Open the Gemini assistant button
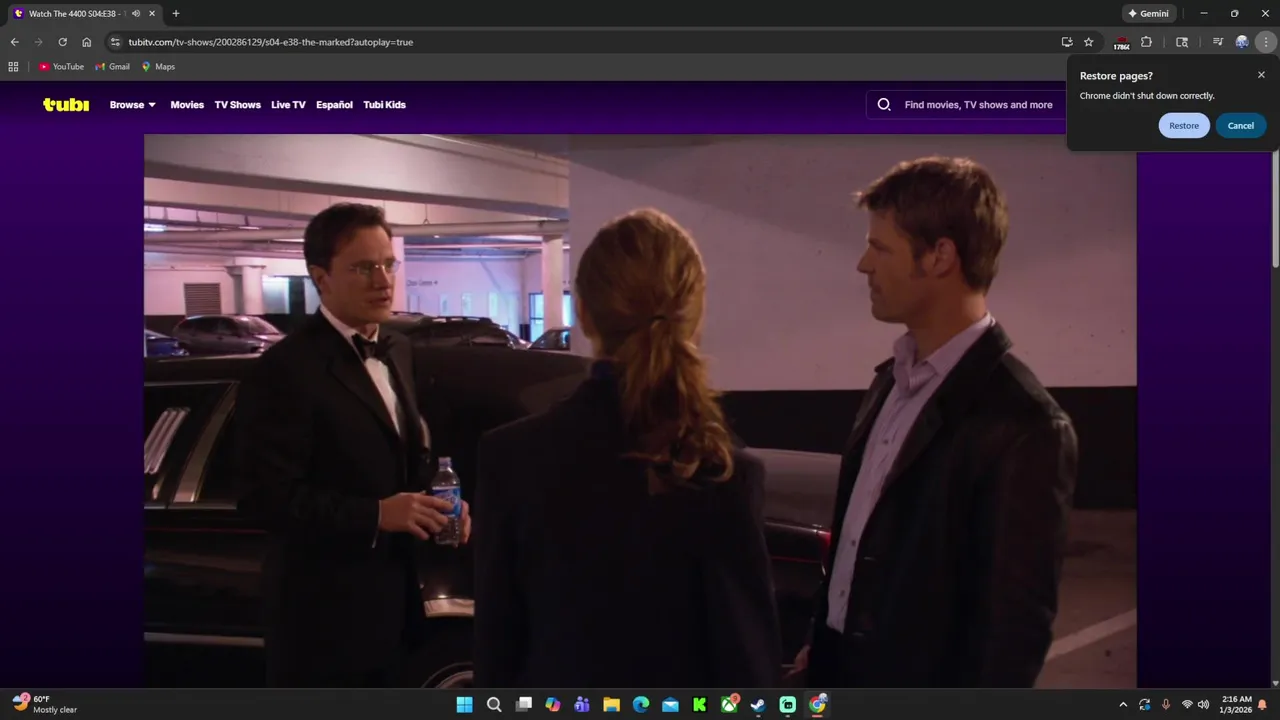The width and height of the screenshot is (1280, 720). coord(1148,14)
